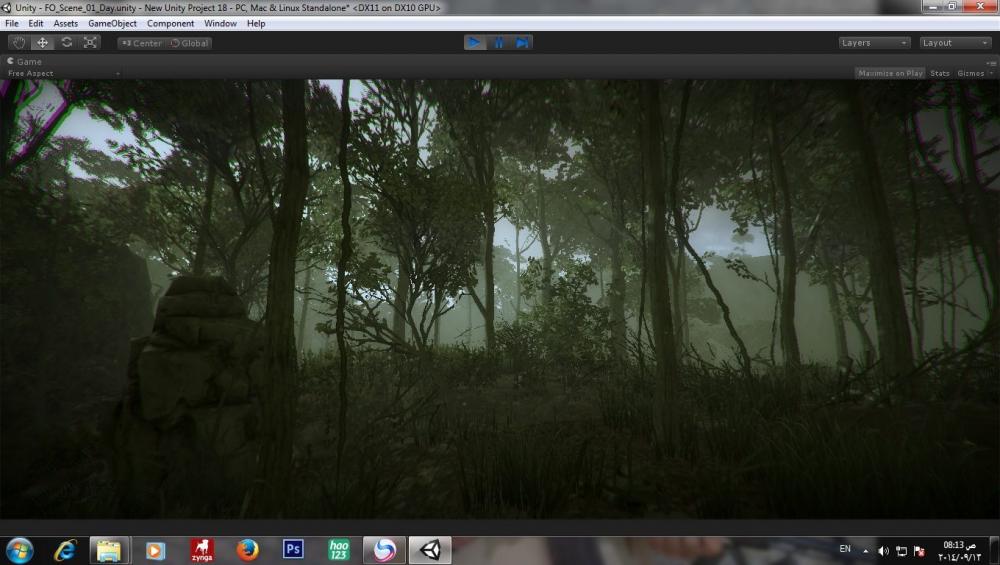
Task: Select the Hand tool in toolbar
Action: [x=19, y=43]
